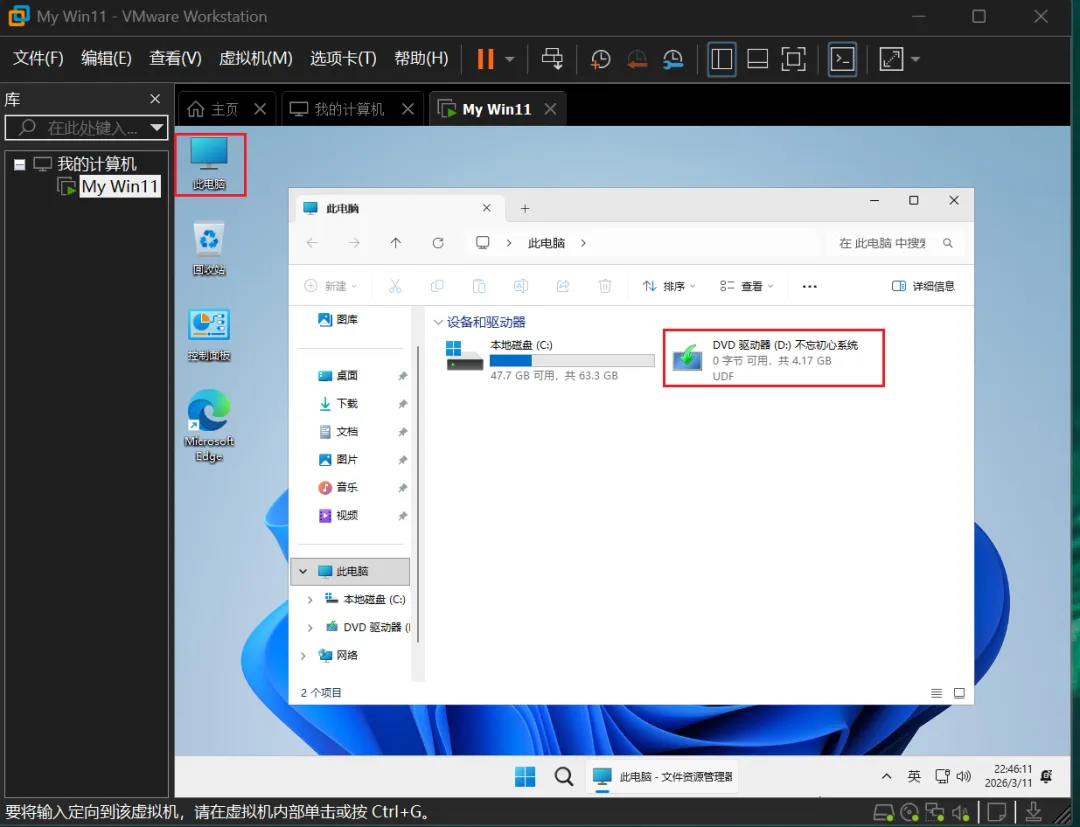
Task: Expand 本地磁盘 (C:) in navigation tree
Action: (x=310, y=600)
